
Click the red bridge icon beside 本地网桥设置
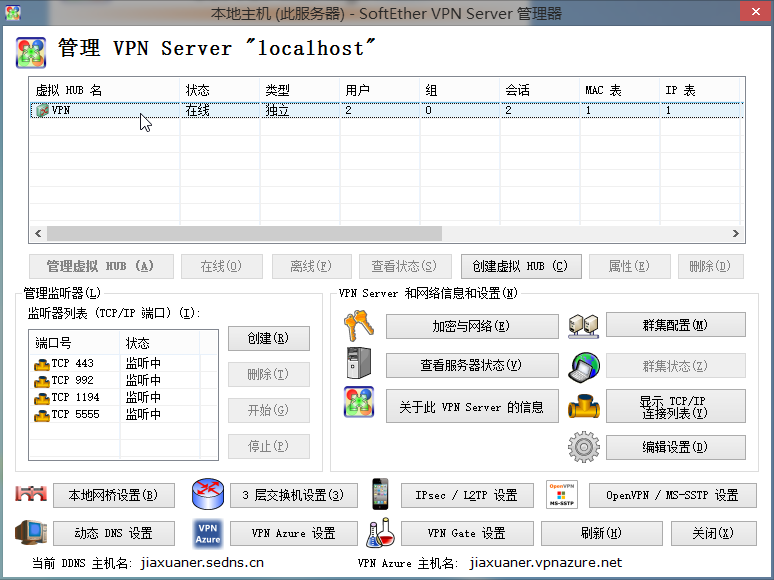point(31,495)
